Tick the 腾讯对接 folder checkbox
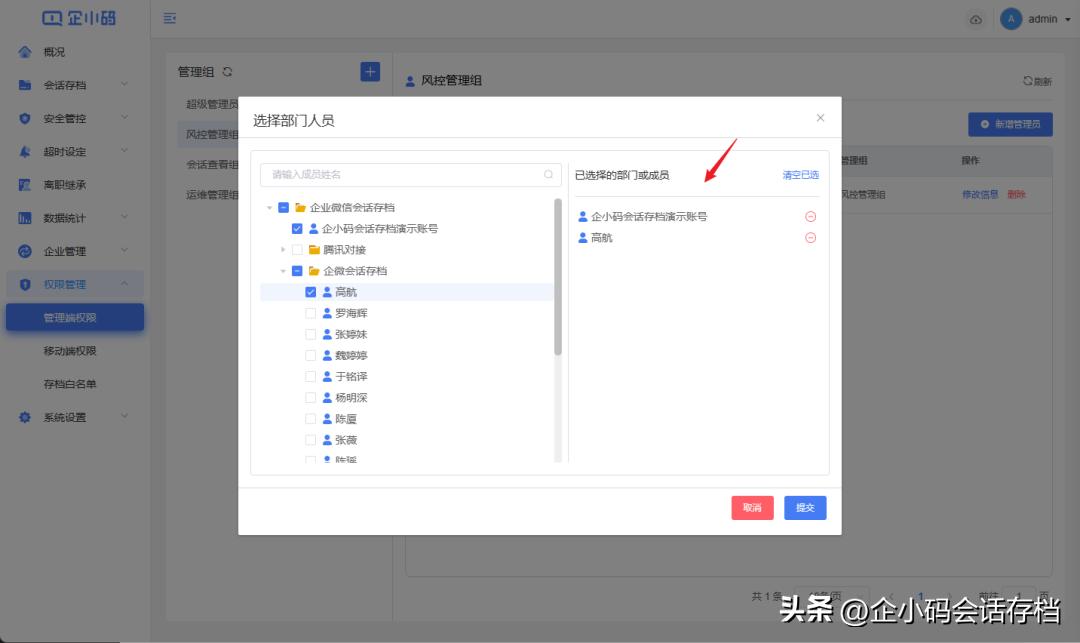The image size is (1080, 643). coord(297,249)
